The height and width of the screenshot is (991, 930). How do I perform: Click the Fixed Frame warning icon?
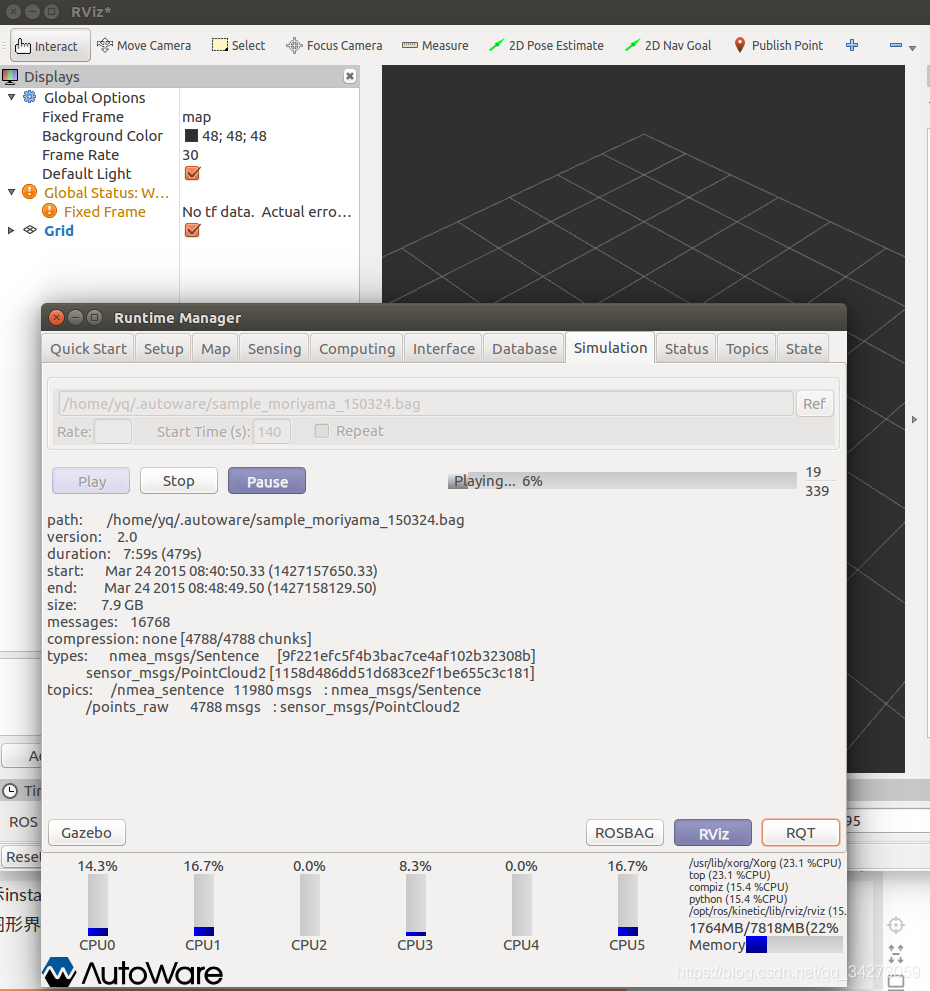point(49,211)
